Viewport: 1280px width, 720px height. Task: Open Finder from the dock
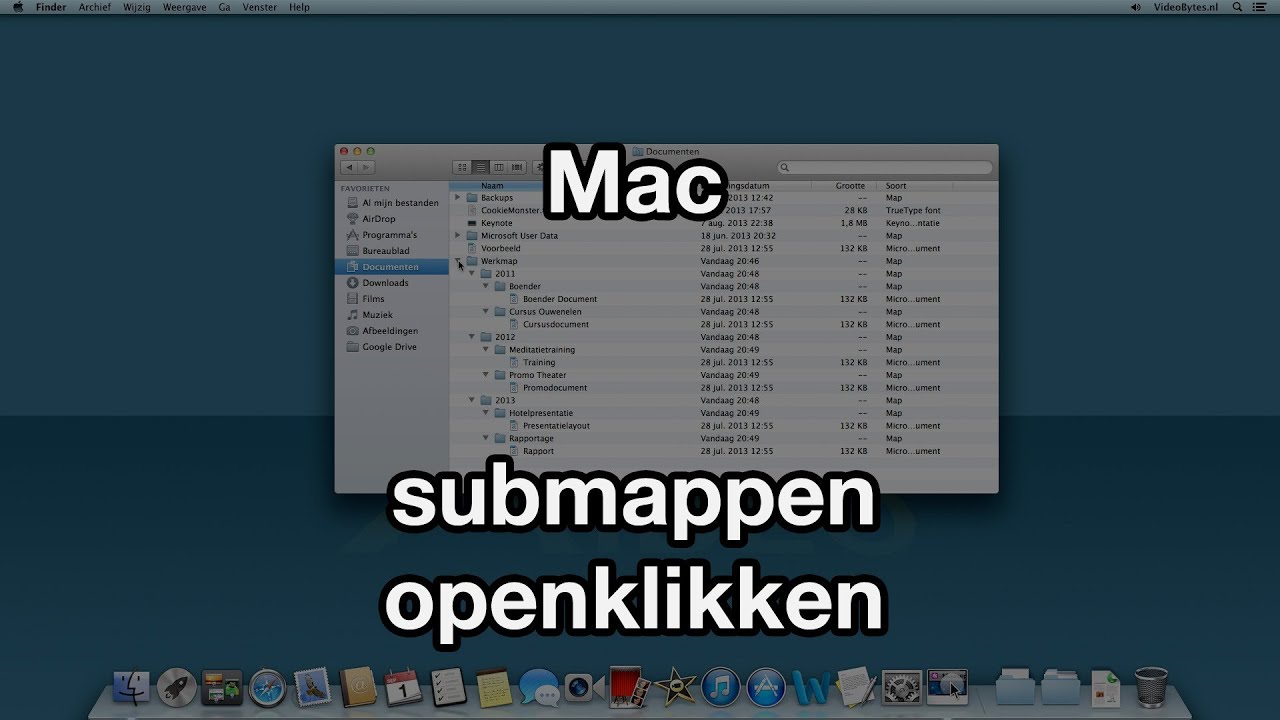point(132,688)
